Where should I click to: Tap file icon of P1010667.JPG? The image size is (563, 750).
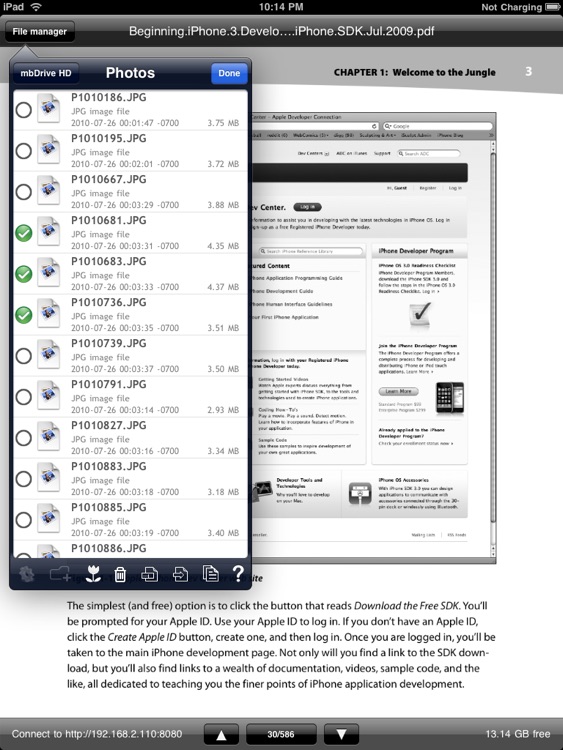[x=48, y=191]
